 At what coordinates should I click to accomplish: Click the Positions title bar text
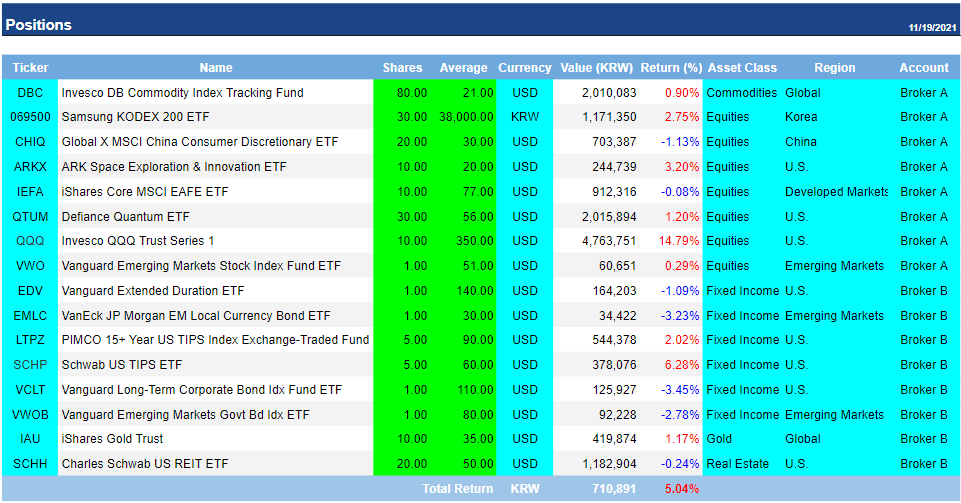coord(38,24)
